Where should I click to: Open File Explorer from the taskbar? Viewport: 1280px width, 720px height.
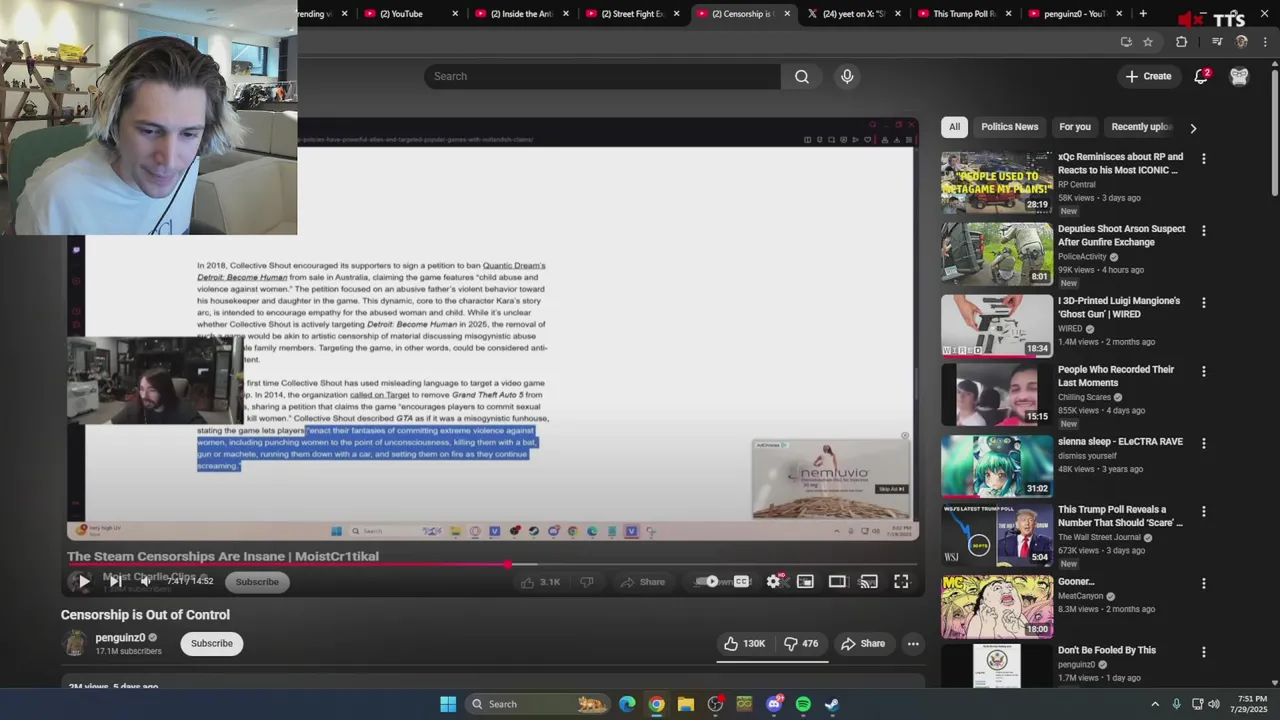point(685,704)
